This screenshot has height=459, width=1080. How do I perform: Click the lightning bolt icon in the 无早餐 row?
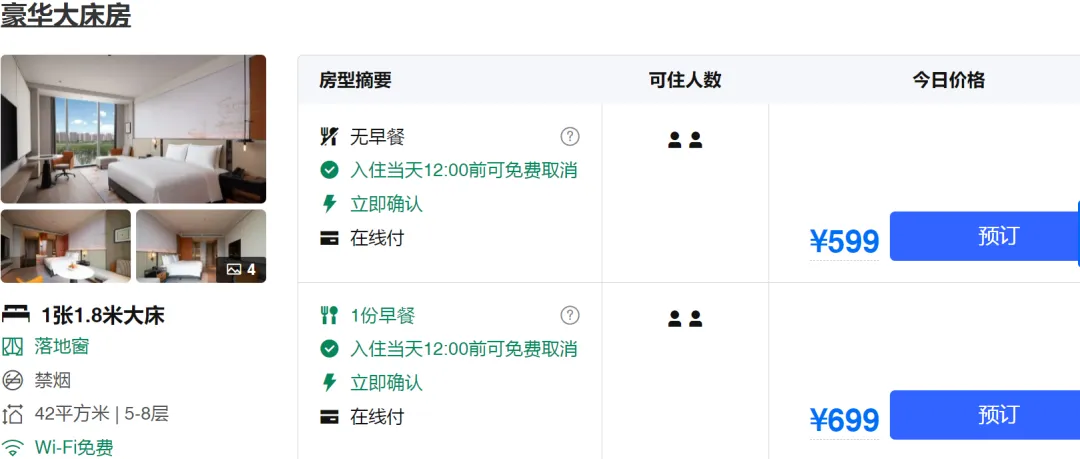pos(329,203)
